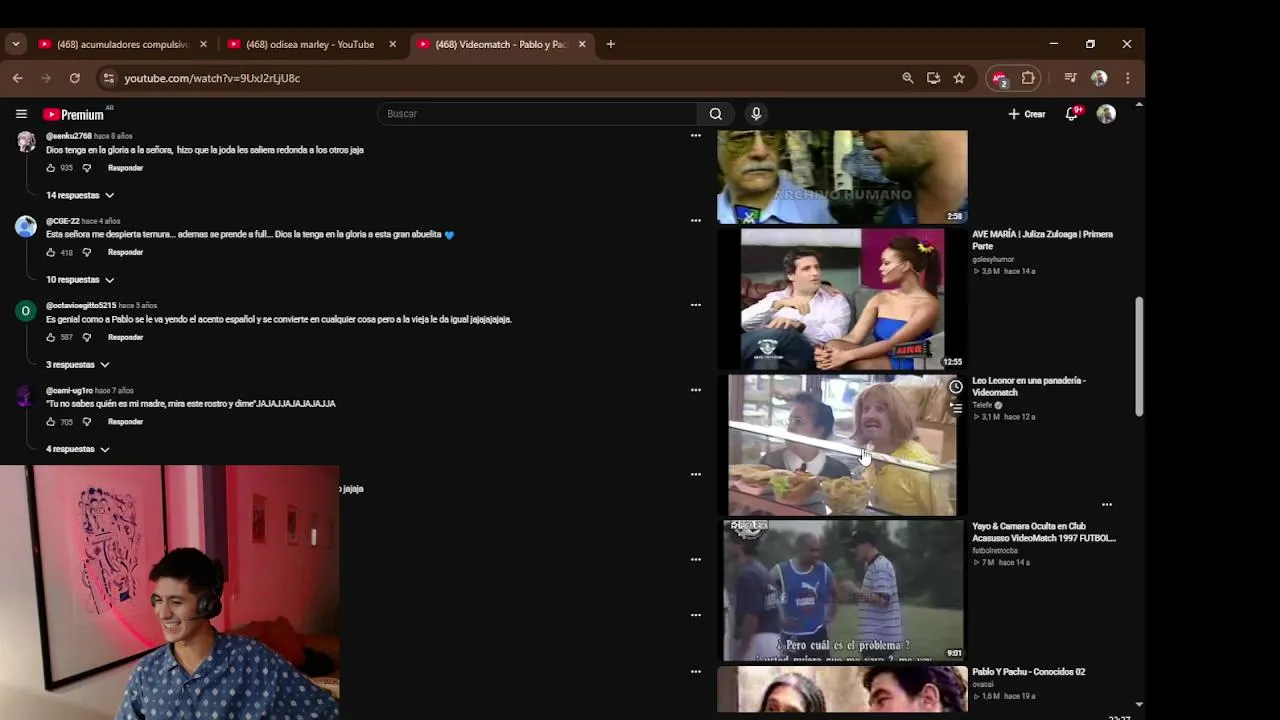The image size is (1280, 720).
Task: Open the Crear upload menu
Action: click(1027, 114)
